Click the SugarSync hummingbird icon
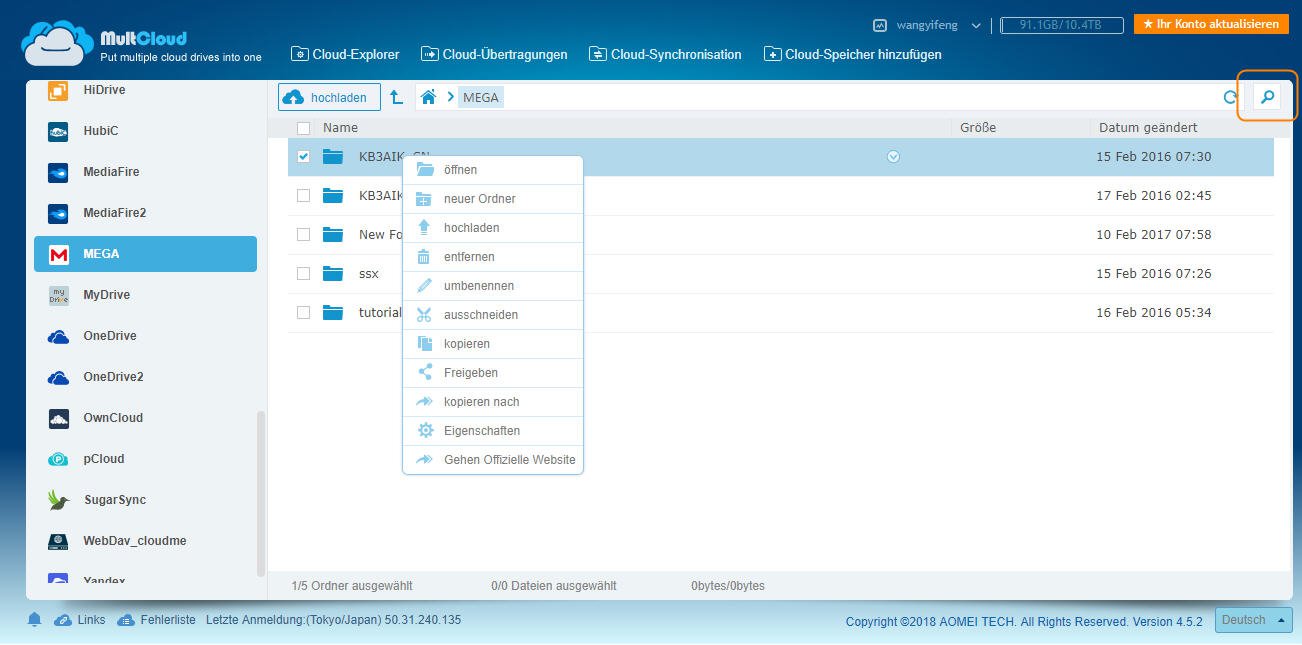 coord(59,500)
